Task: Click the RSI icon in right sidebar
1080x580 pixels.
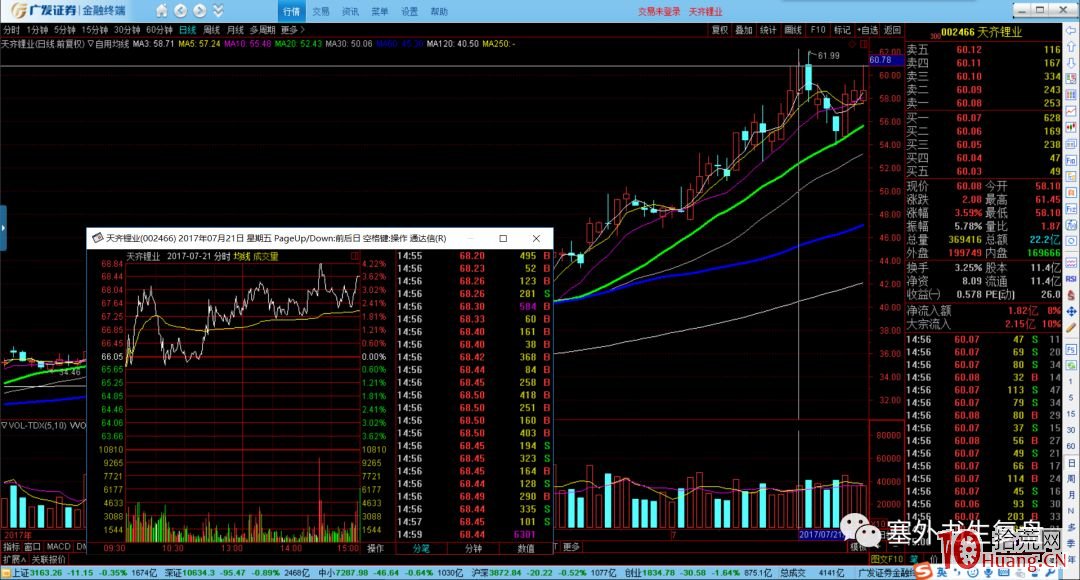Action: tap(1071, 279)
